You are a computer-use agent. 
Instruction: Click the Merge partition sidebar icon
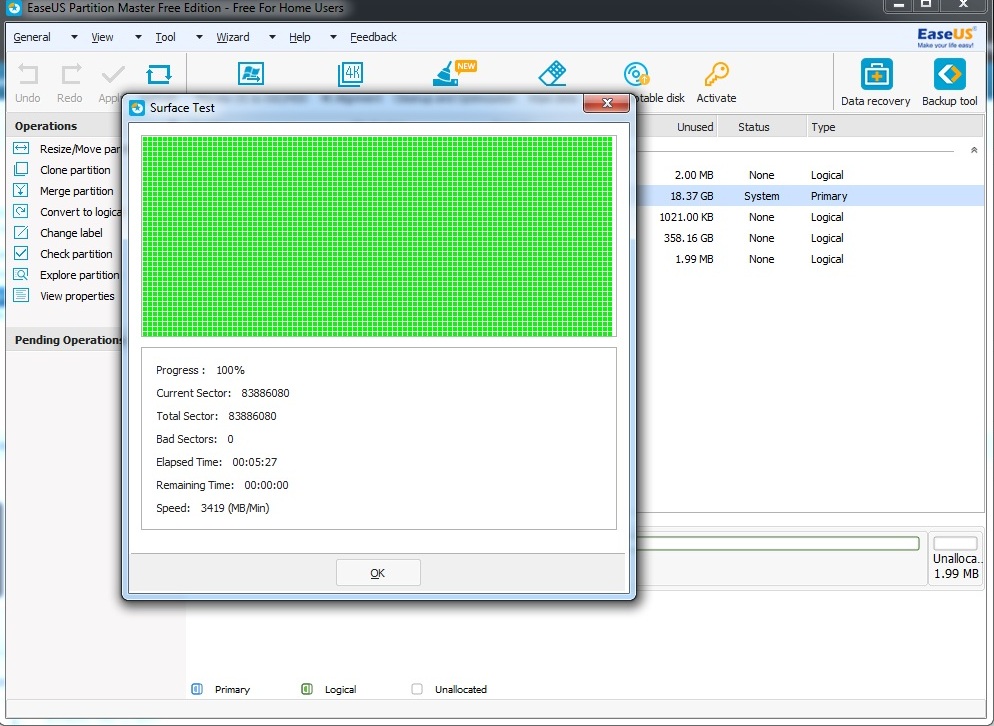[x=21, y=191]
